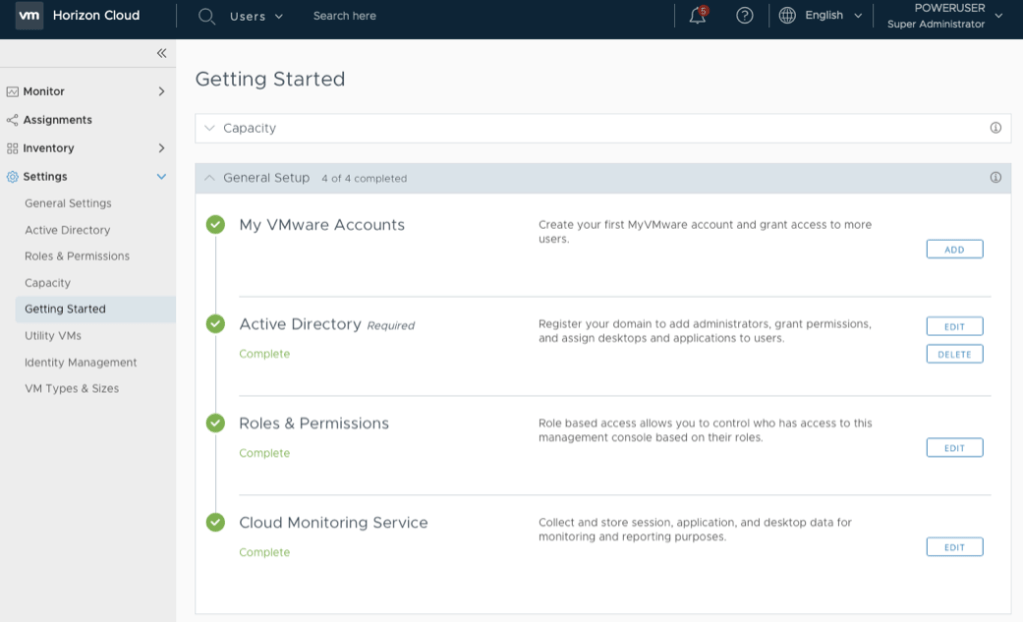Click the globe language icon
The width and height of the screenshot is (1023, 622).
787,16
